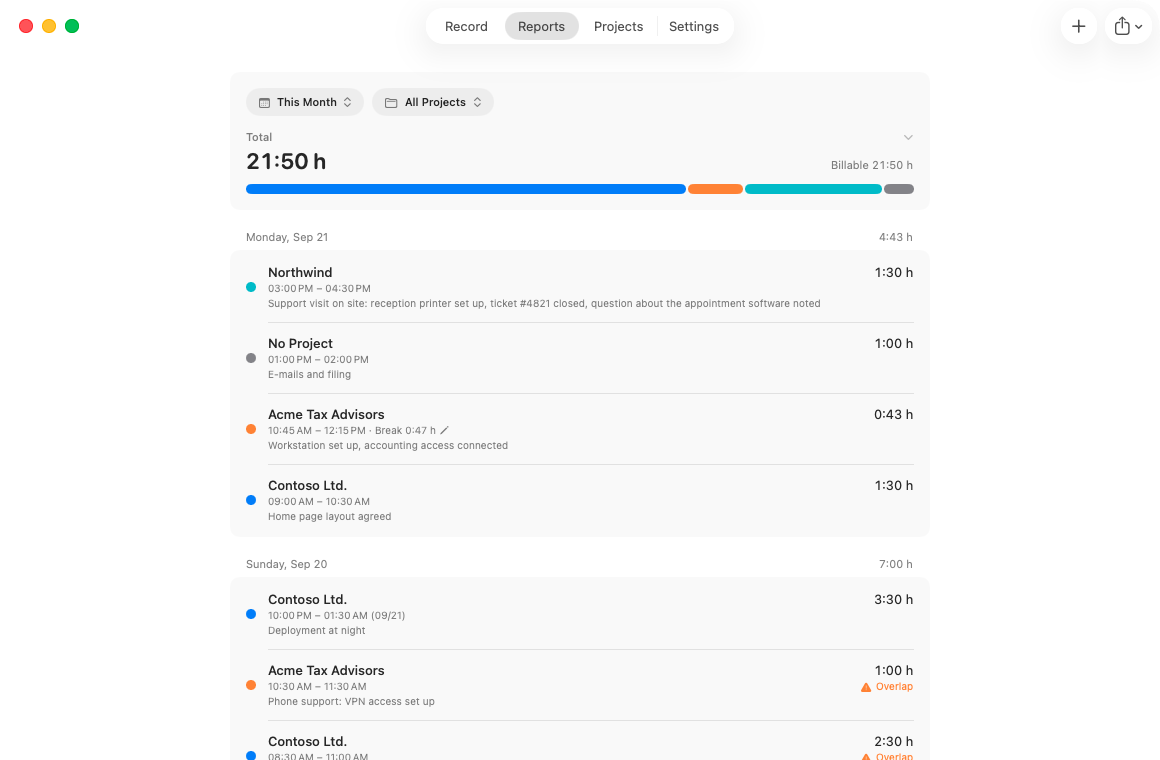This screenshot has width=1160, height=760.
Task: Click the 3:30 h Contoso duration
Action: [x=894, y=600]
